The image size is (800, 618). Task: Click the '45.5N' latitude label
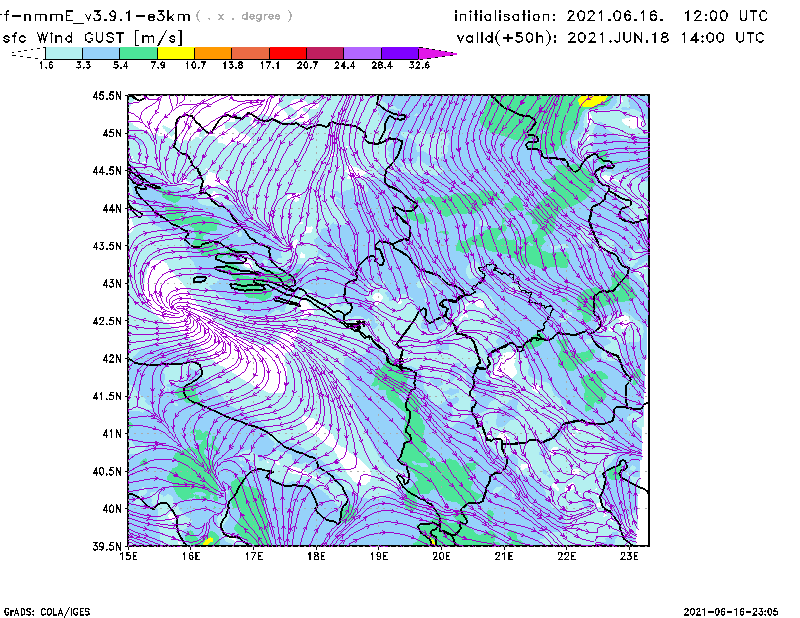107,95
